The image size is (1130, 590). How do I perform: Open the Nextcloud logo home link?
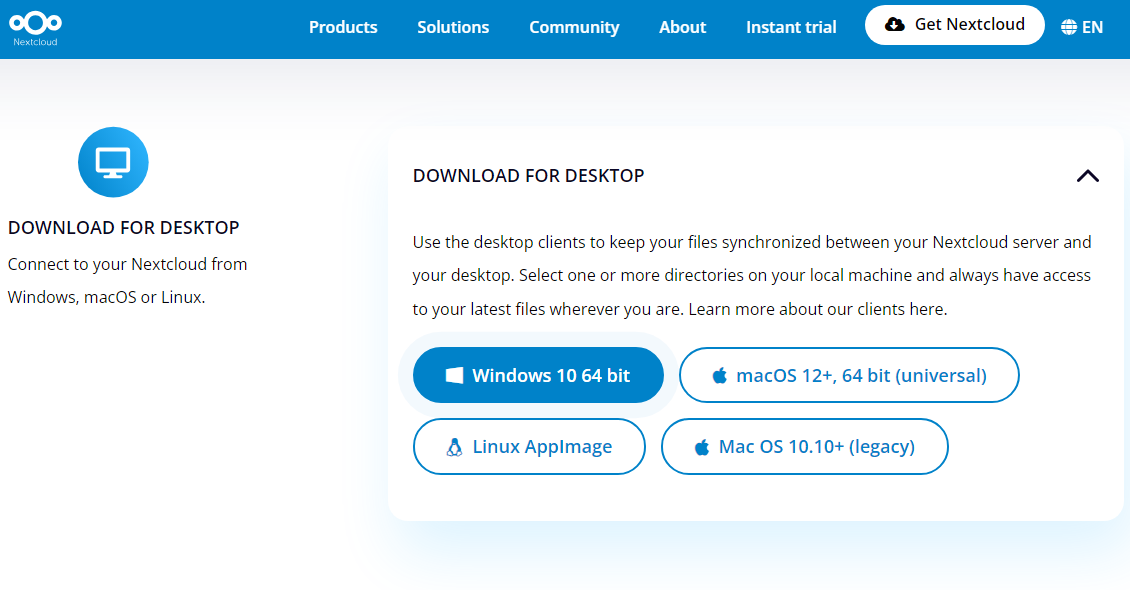coord(35,28)
